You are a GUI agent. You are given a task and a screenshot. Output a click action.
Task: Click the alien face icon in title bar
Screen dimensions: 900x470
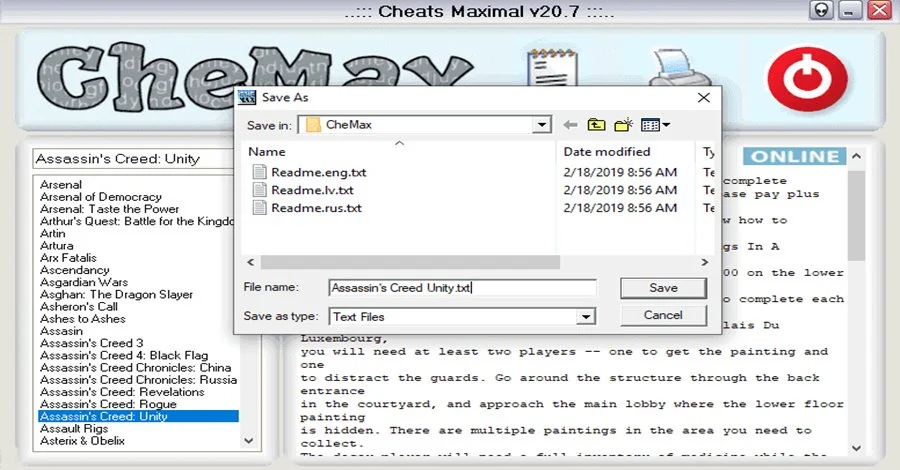(821, 10)
